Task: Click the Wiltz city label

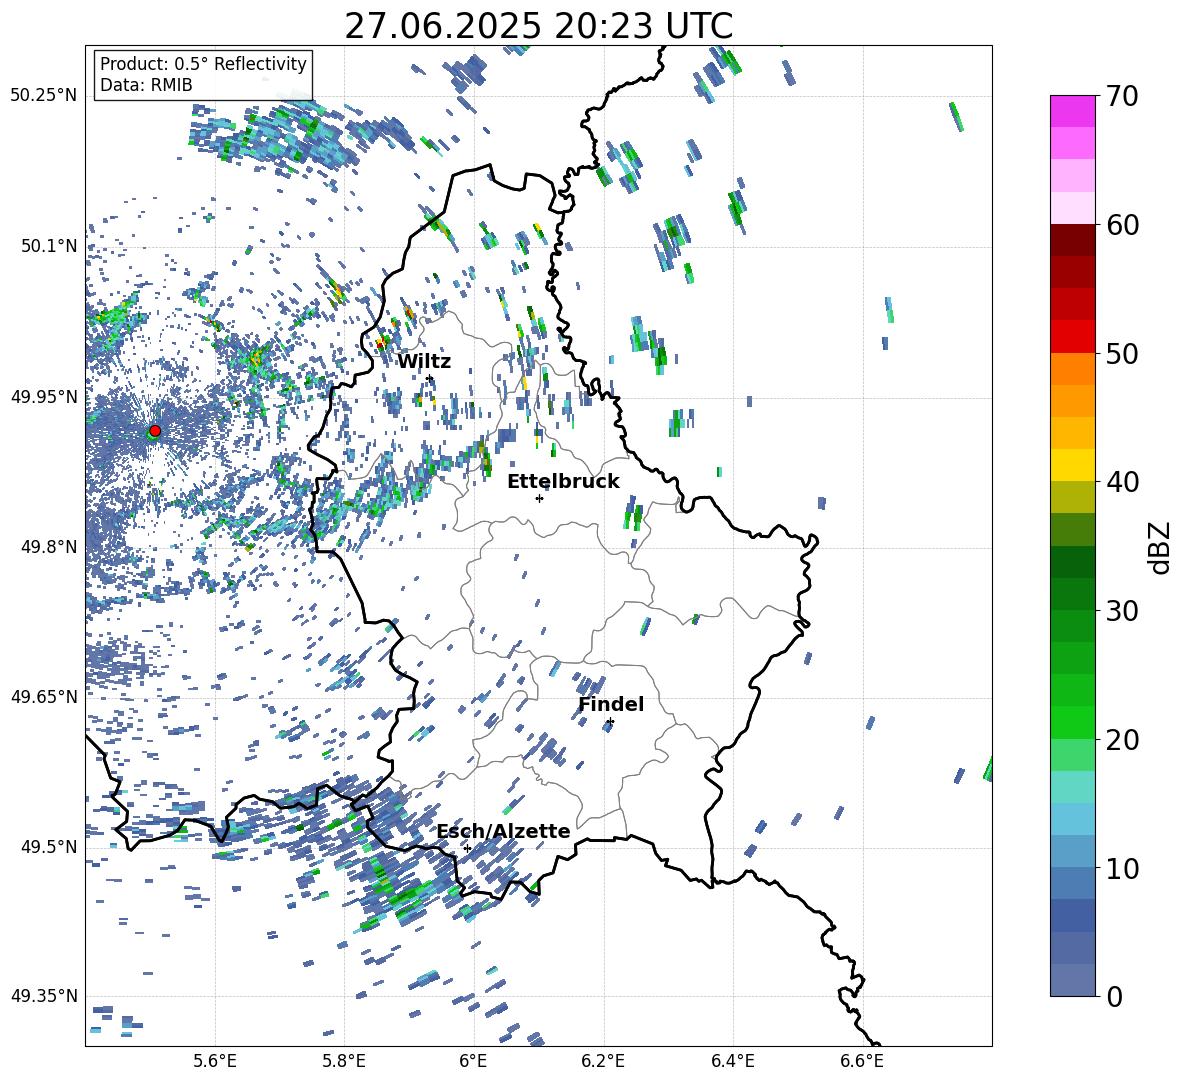Action: click(x=424, y=362)
